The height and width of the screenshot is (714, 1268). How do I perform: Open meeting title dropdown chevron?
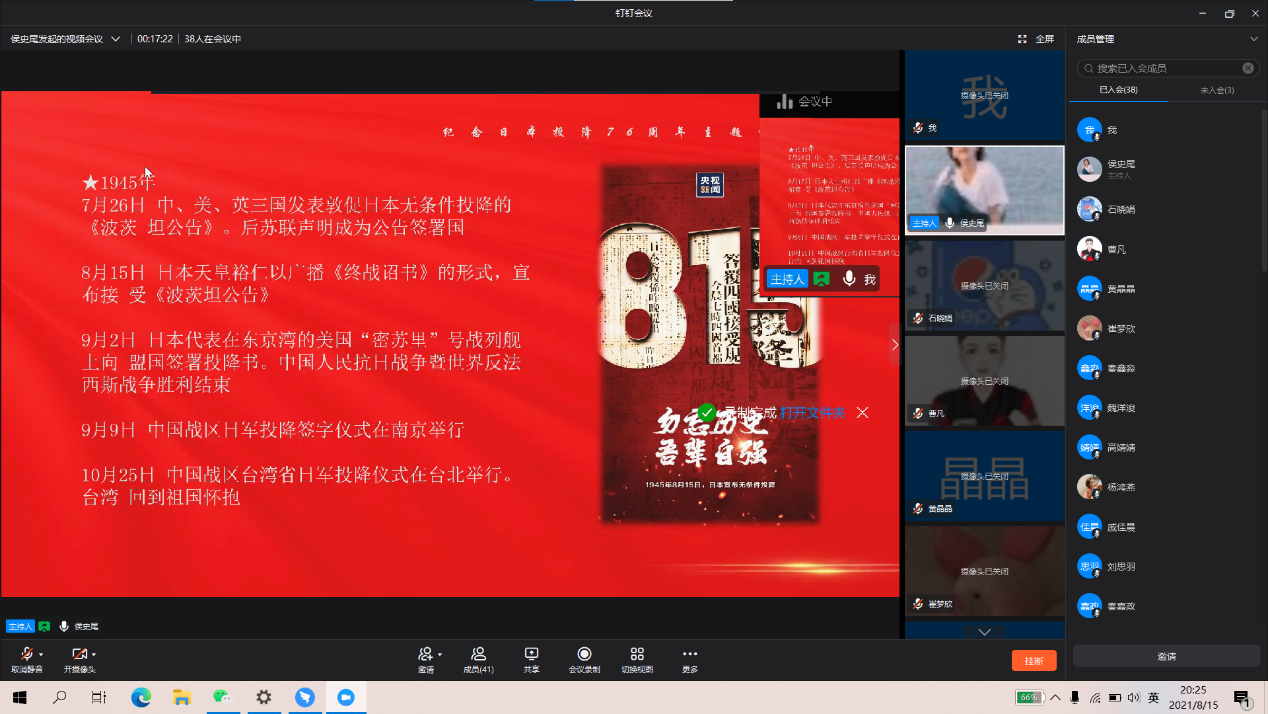[116, 39]
